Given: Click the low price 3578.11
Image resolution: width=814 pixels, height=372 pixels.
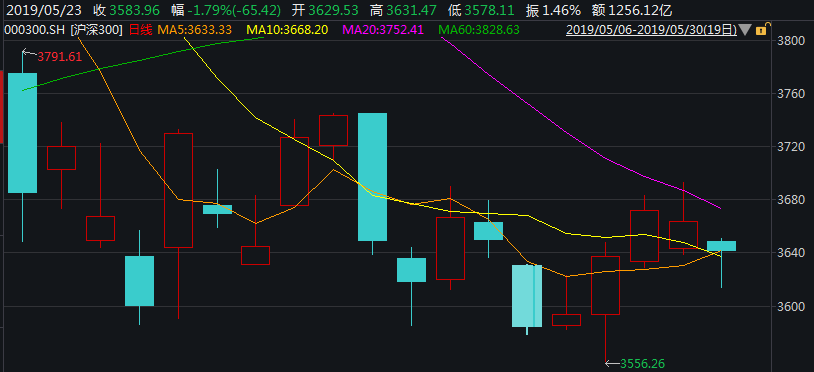Looking at the screenshot, I should 490,9.
